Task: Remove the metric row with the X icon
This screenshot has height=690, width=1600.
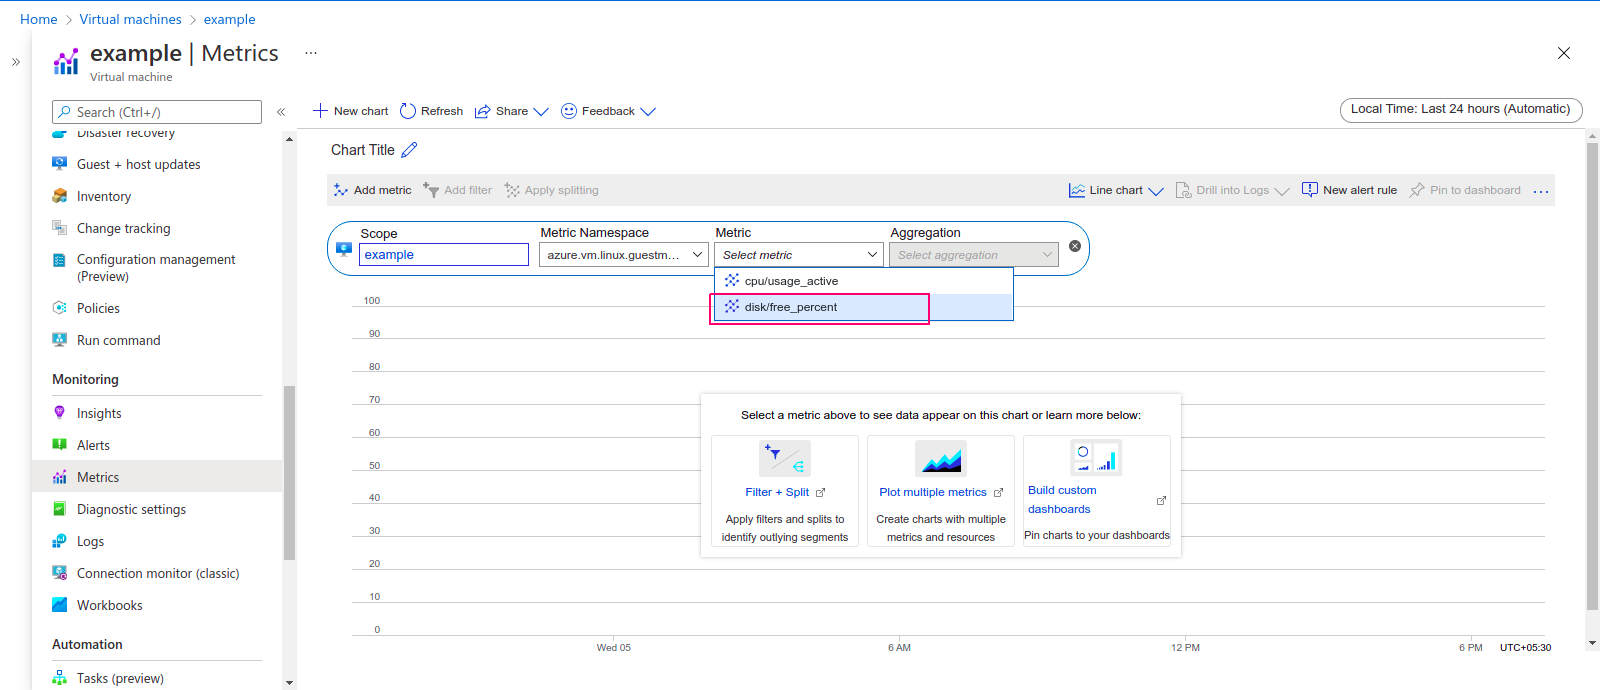Action: (1075, 246)
